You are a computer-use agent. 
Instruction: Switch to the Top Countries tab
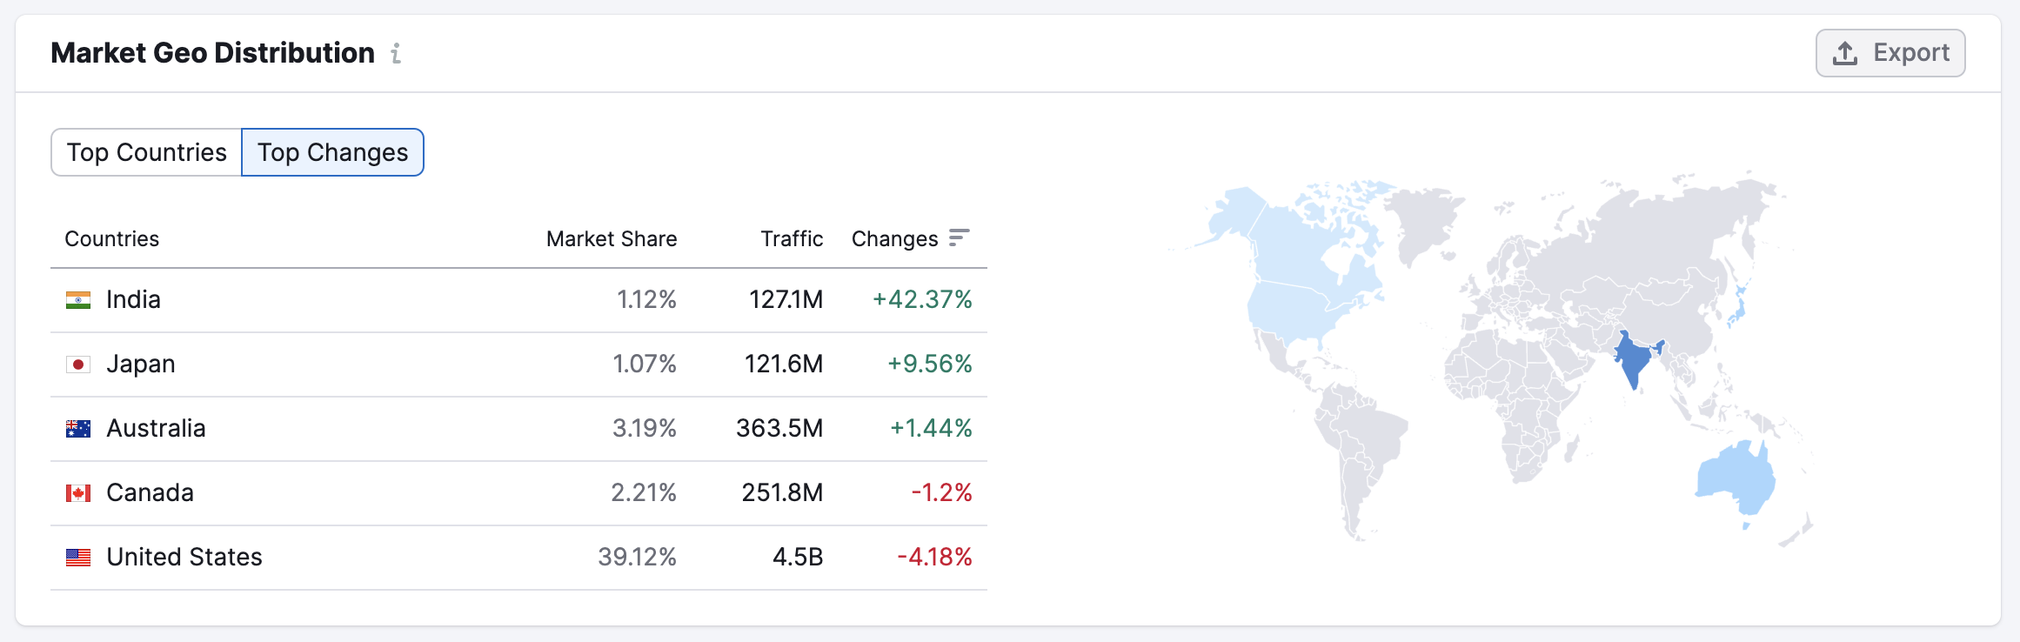click(x=146, y=152)
